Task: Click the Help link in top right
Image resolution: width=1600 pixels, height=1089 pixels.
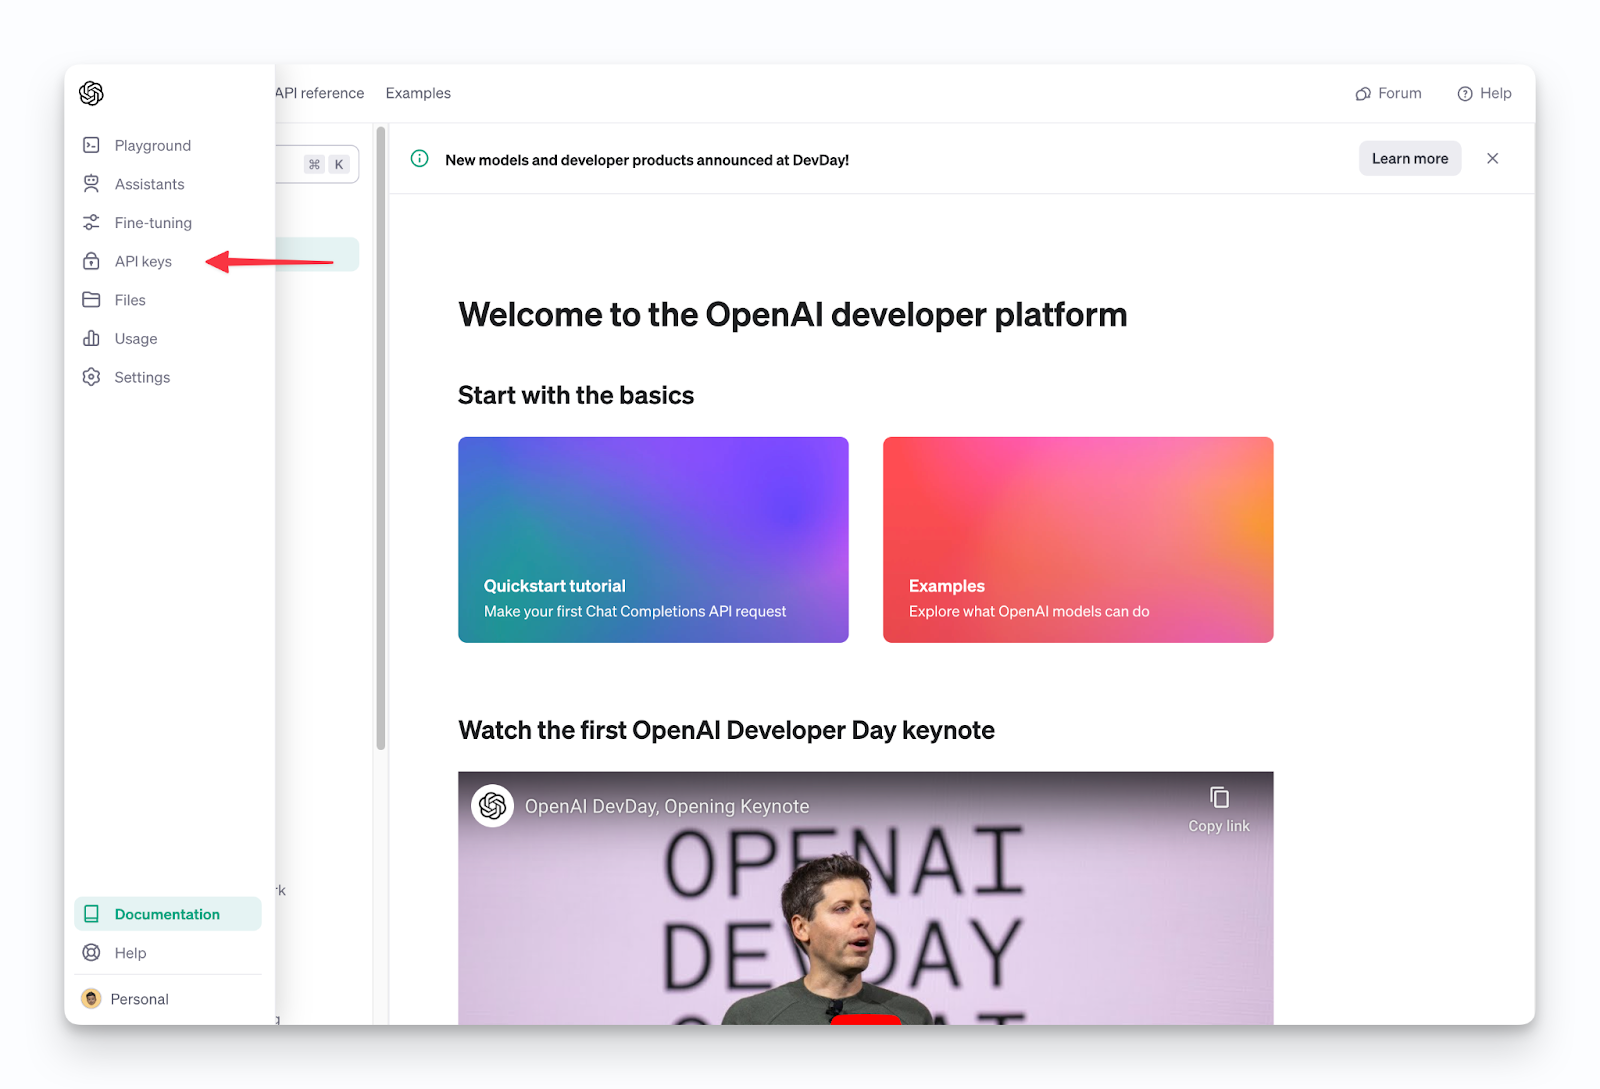Action: (x=1485, y=93)
